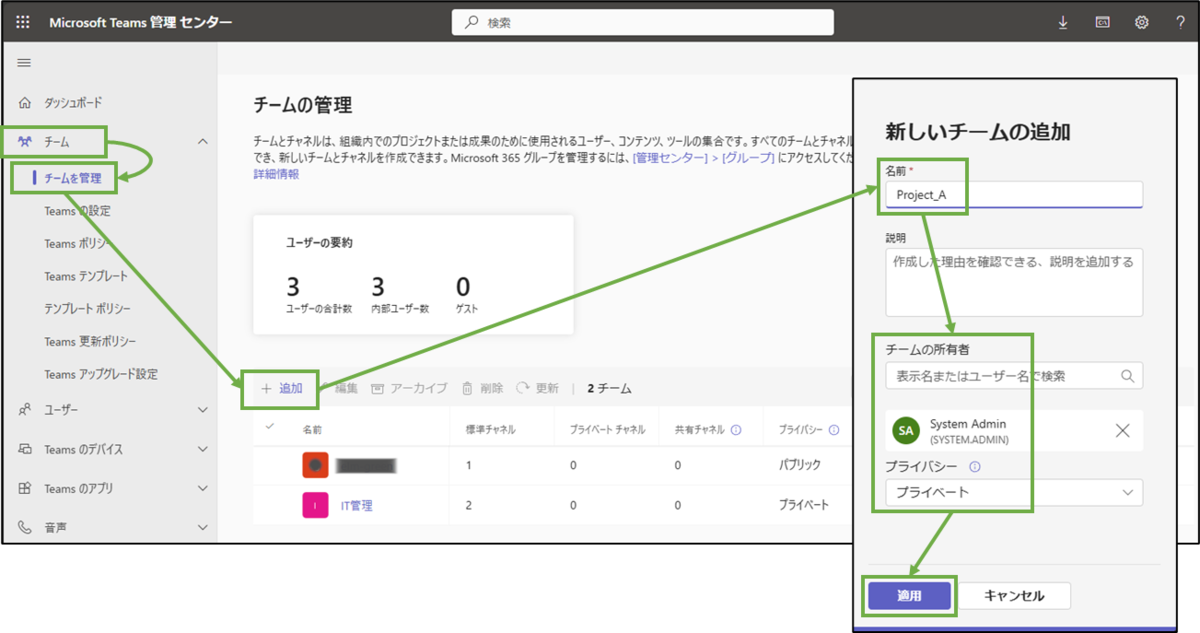Sort by the 標準チャネル column header
The height and width of the screenshot is (633, 1200).
(x=491, y=429)
